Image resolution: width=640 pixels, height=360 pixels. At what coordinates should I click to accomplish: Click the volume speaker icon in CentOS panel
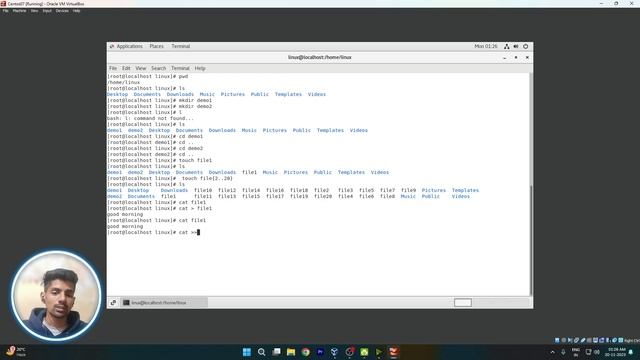pos(516,47)
